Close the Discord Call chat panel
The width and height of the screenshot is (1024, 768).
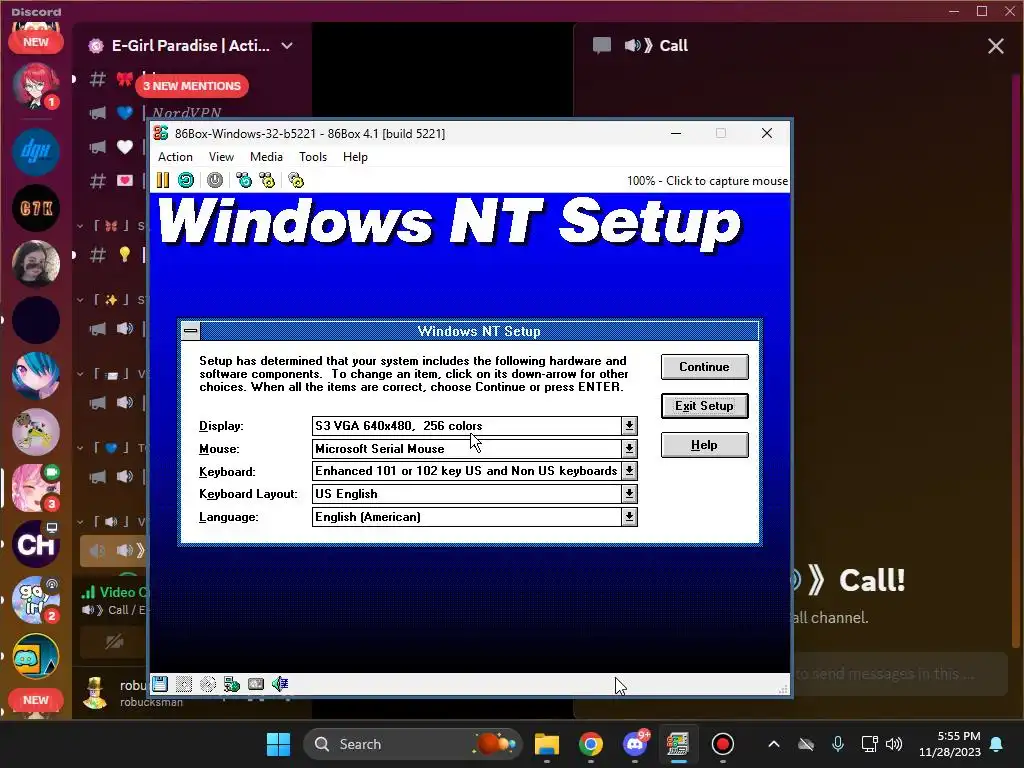[995, 46]
